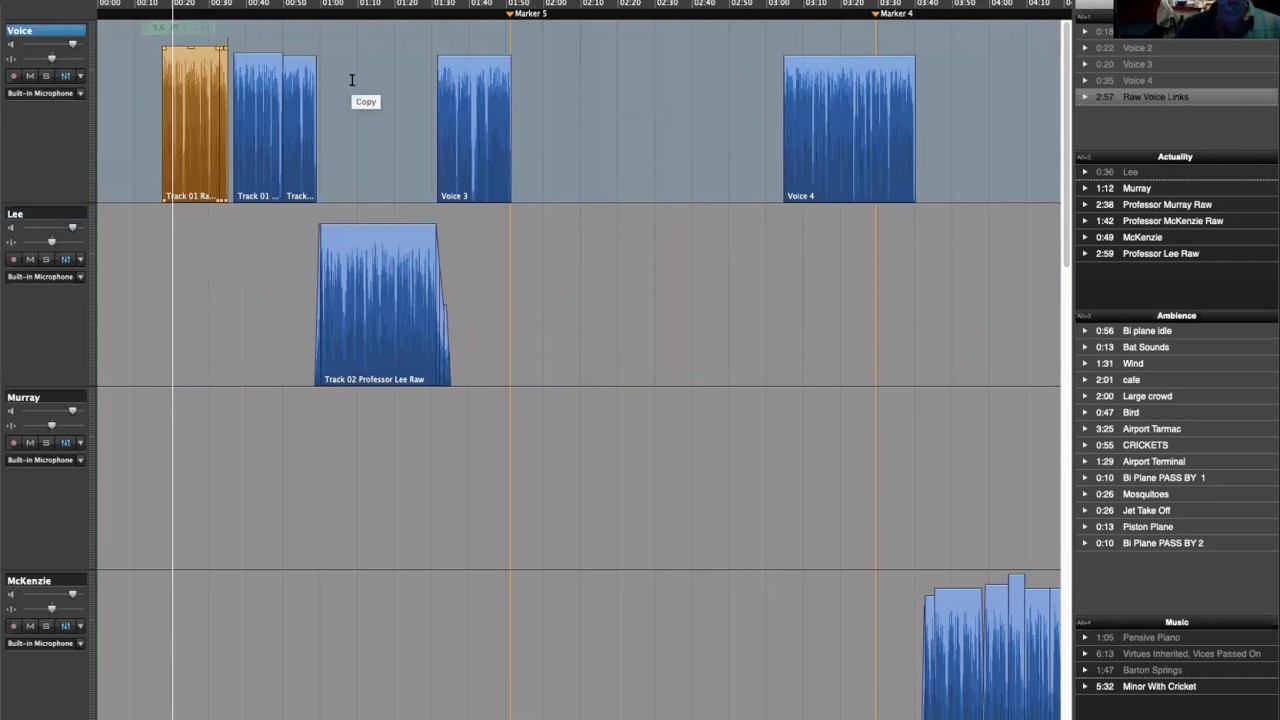Image resolution: width=1280 pixels, height=720 pixels.
Task: Select 'Airport Terminal' clipboard entry
Action: pos(1153,462)
